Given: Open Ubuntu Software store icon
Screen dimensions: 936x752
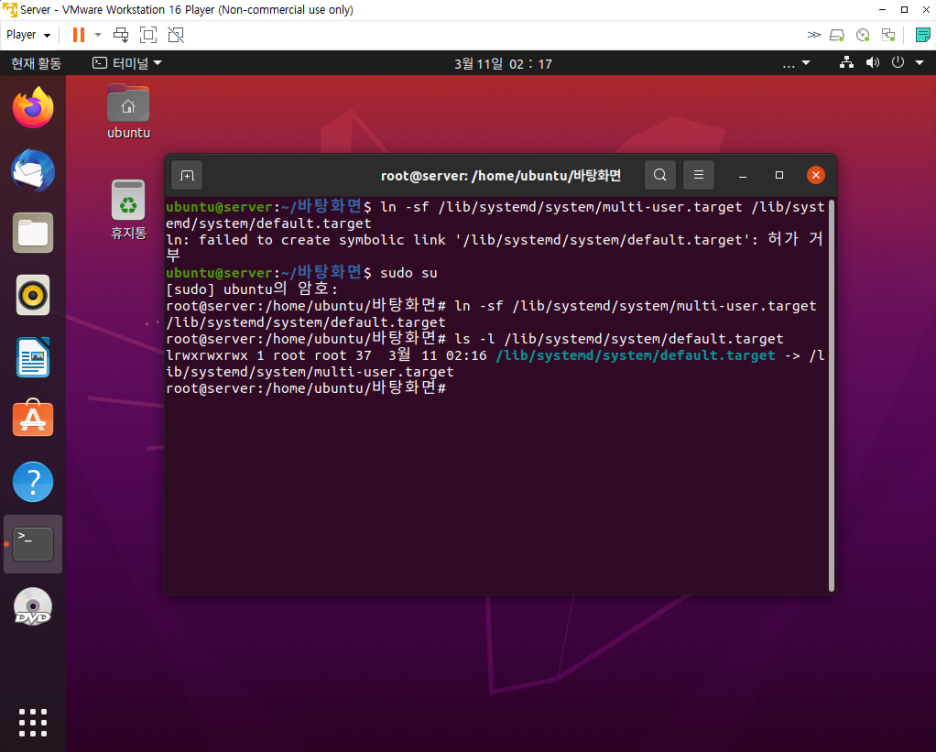Looking at the screenshot, I should pos(33,419).
